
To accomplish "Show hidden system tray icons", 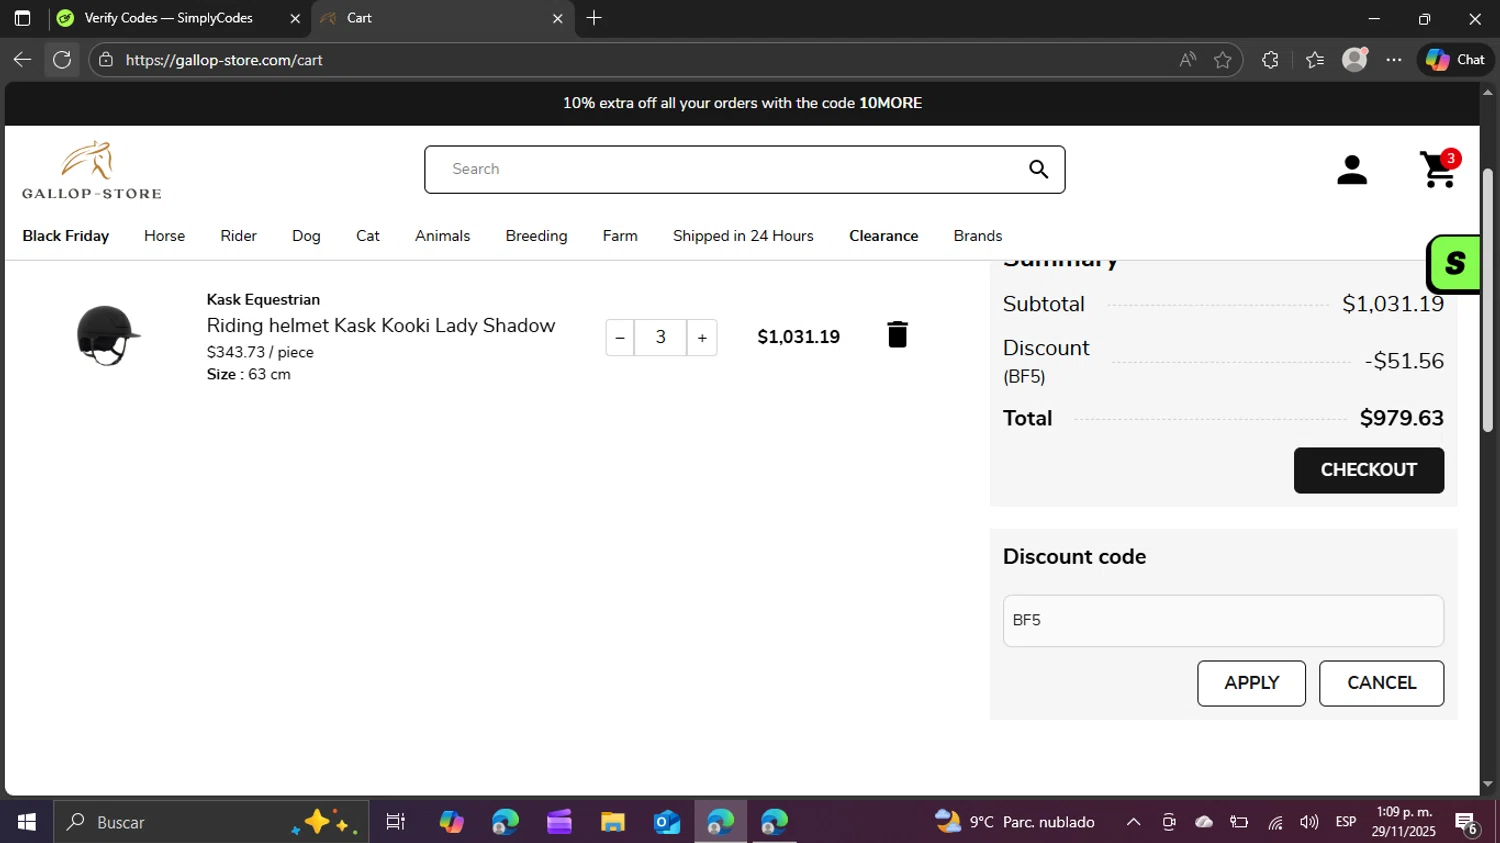I will pos(1133,822).
